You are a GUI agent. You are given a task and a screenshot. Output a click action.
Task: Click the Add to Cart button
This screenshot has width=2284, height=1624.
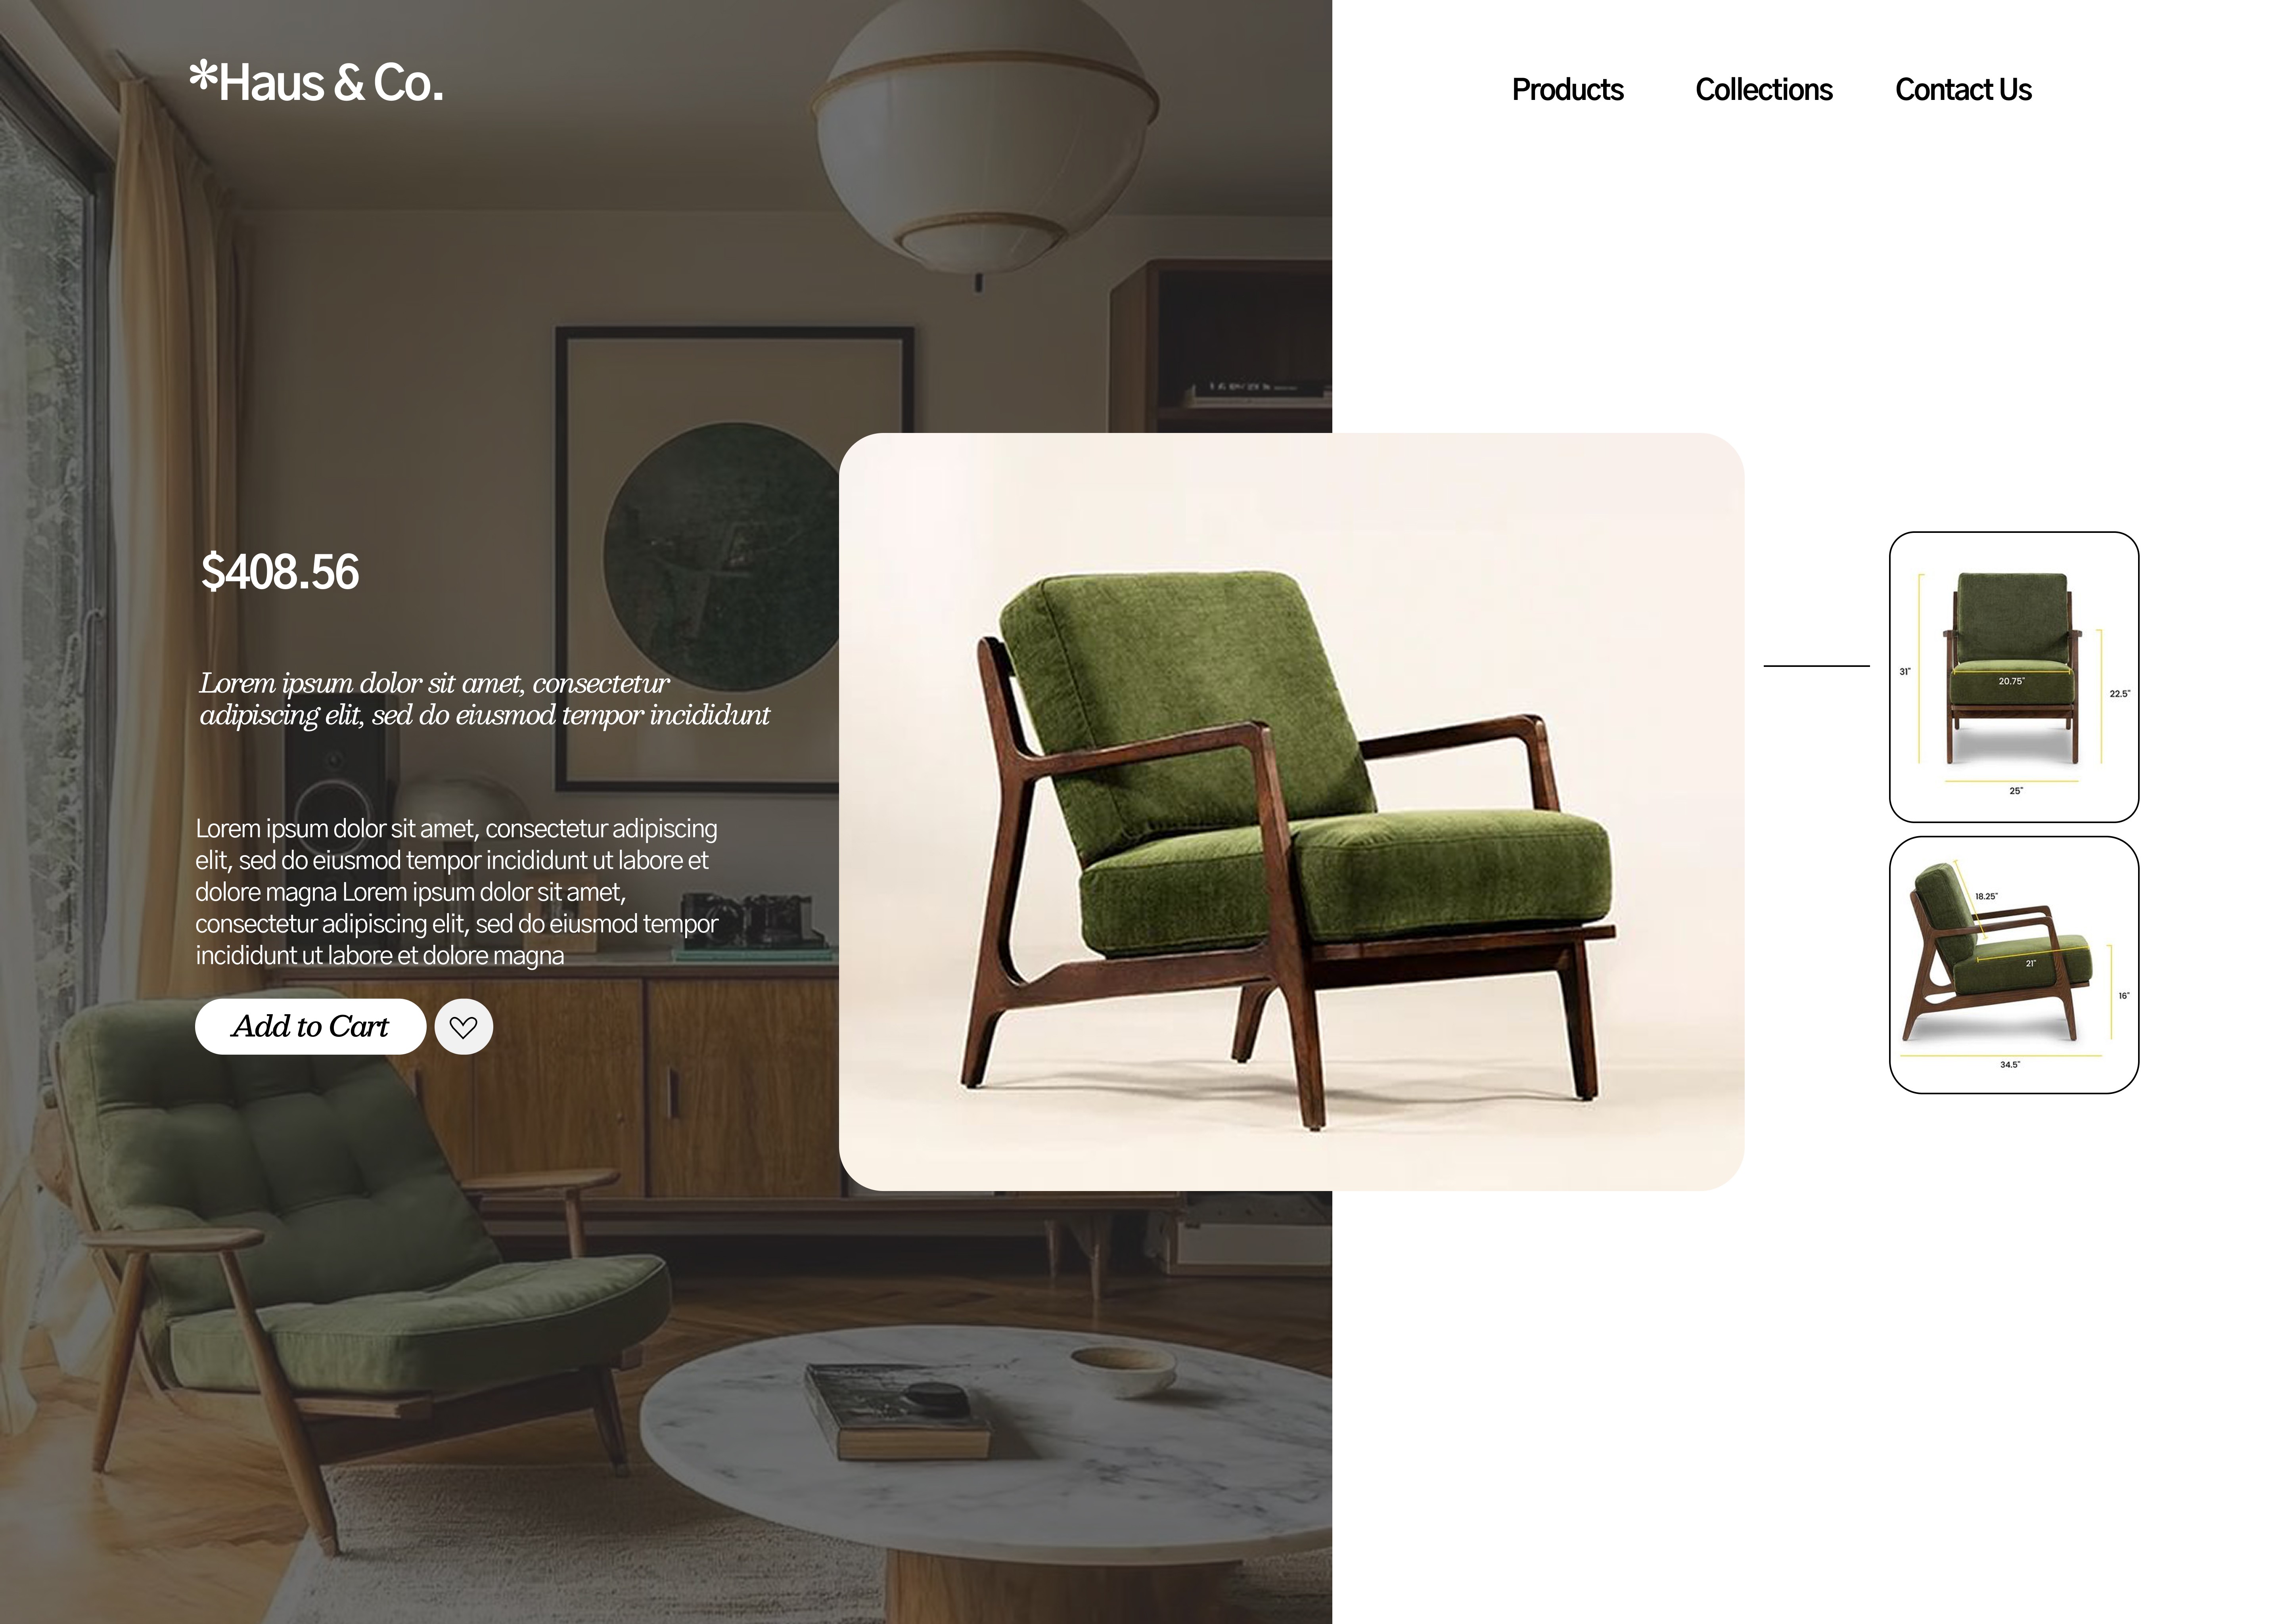310,1026
